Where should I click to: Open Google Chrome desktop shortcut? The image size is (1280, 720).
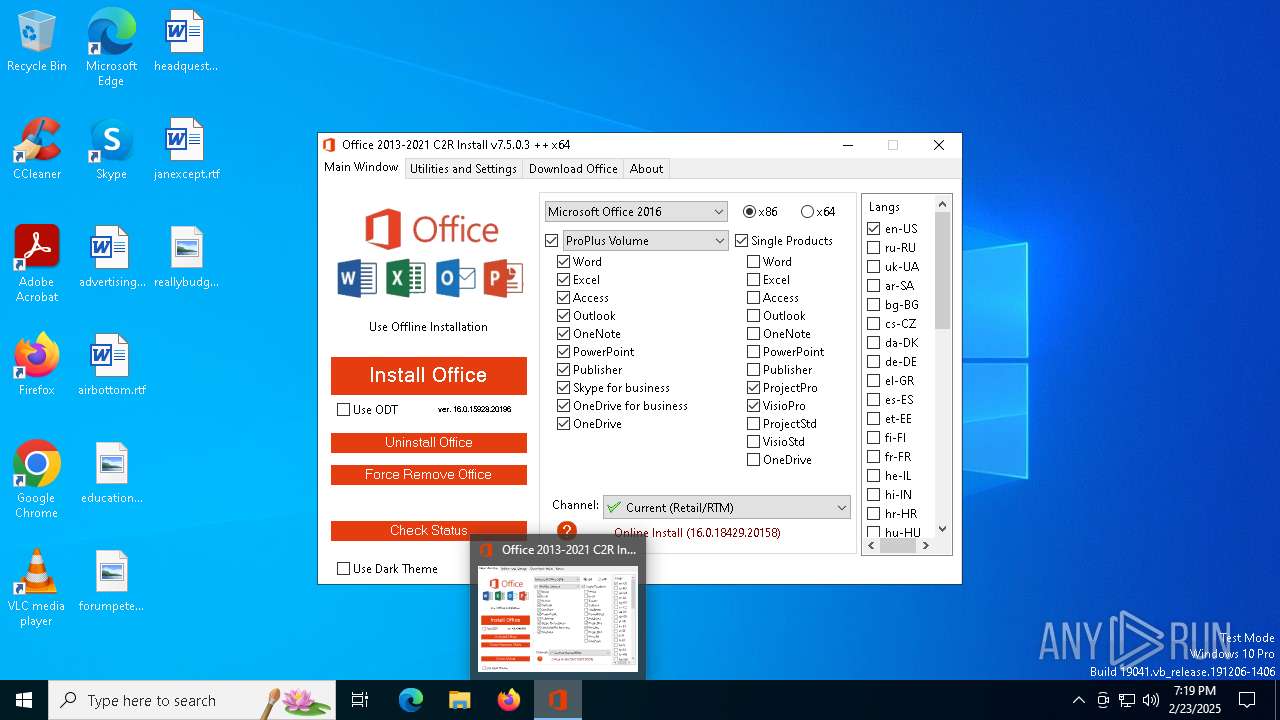coord(37,480)
